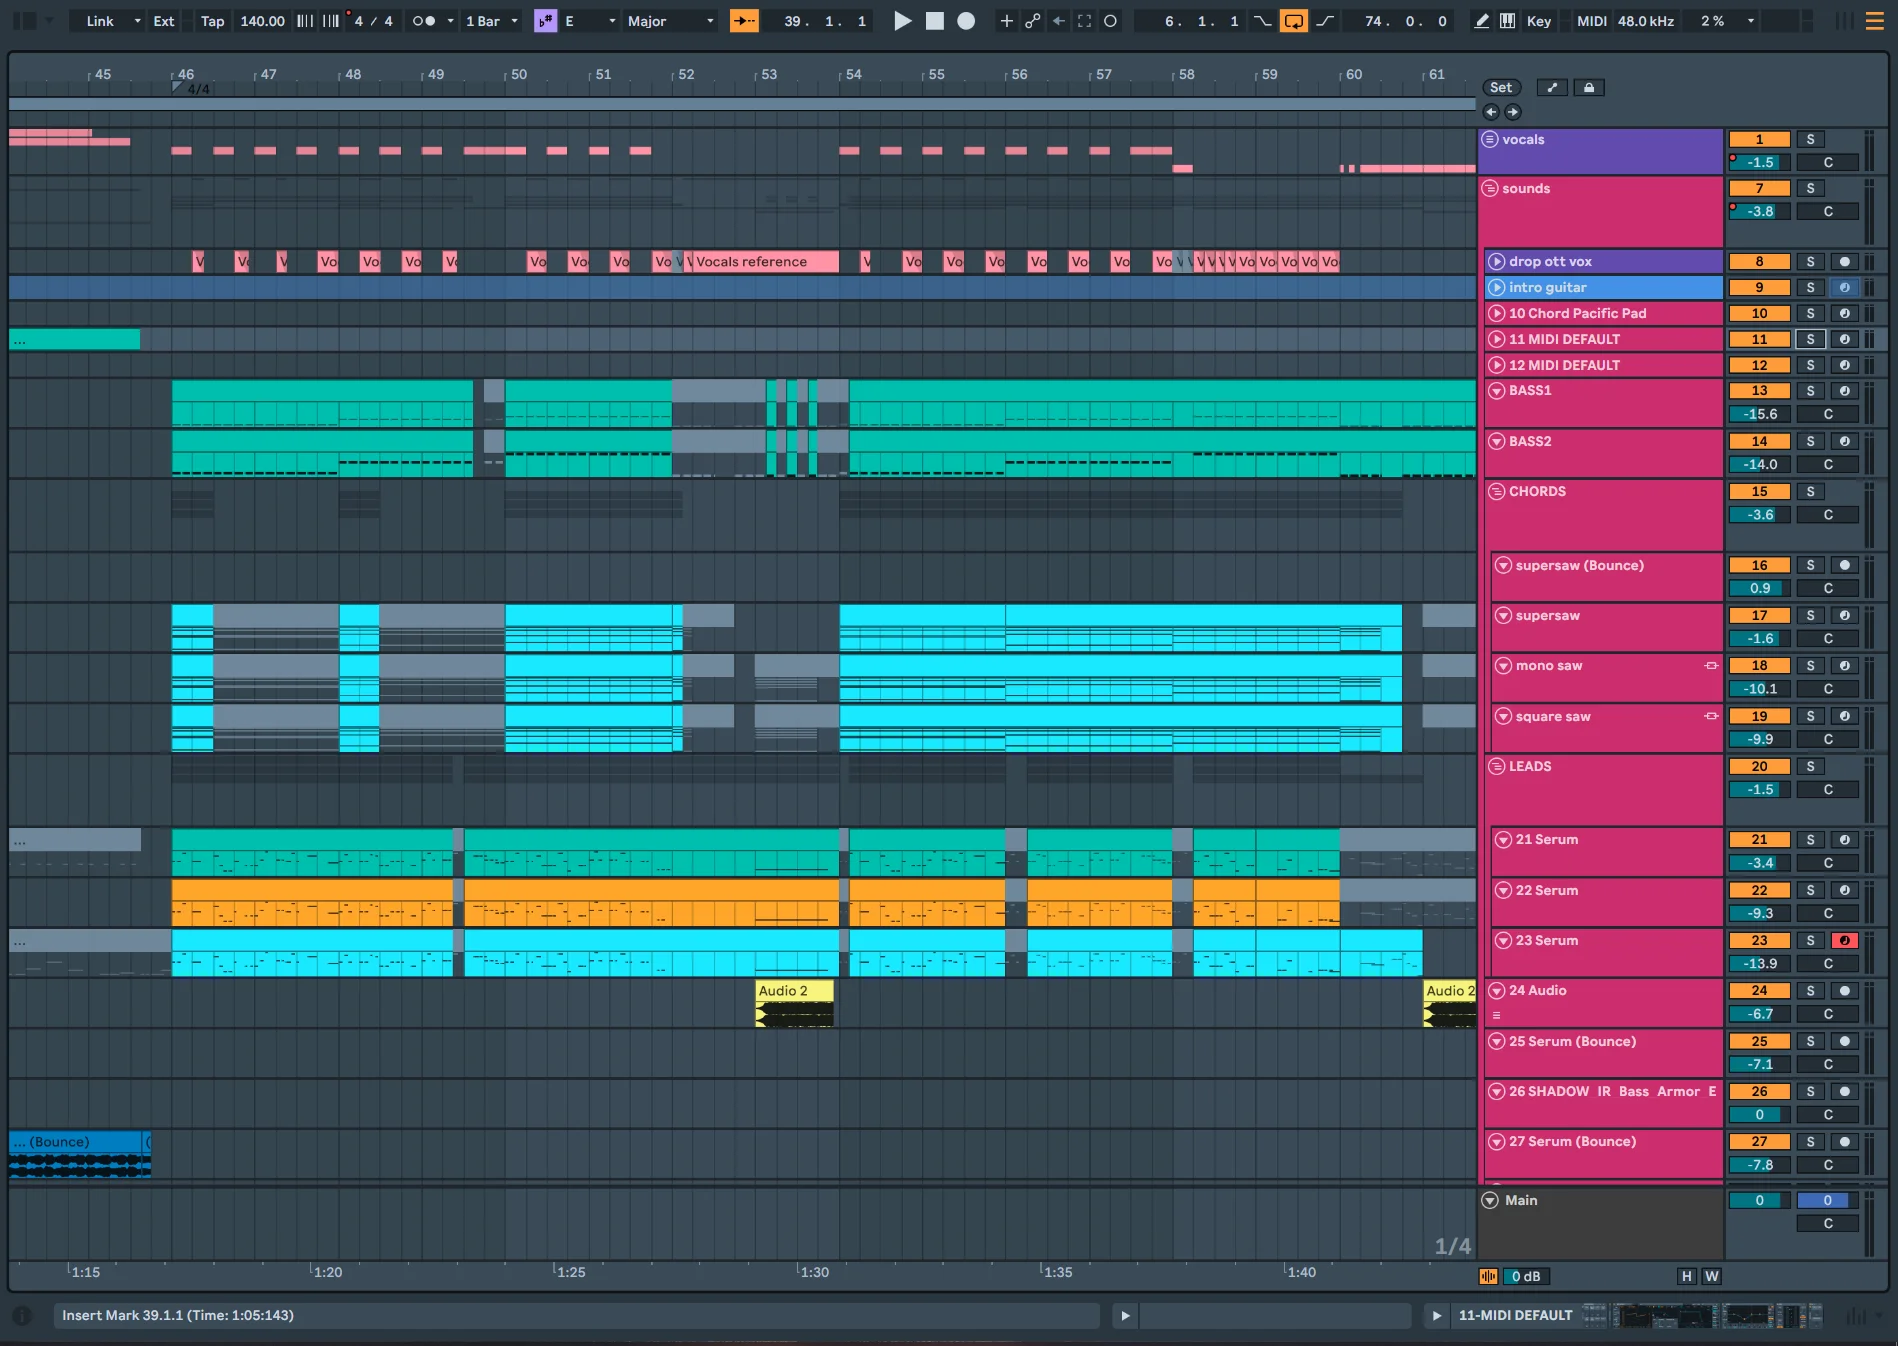Arm the drop ott vox track
The height and width of the screenshot is (1346, 1898).
click(x=1844, y=262)
